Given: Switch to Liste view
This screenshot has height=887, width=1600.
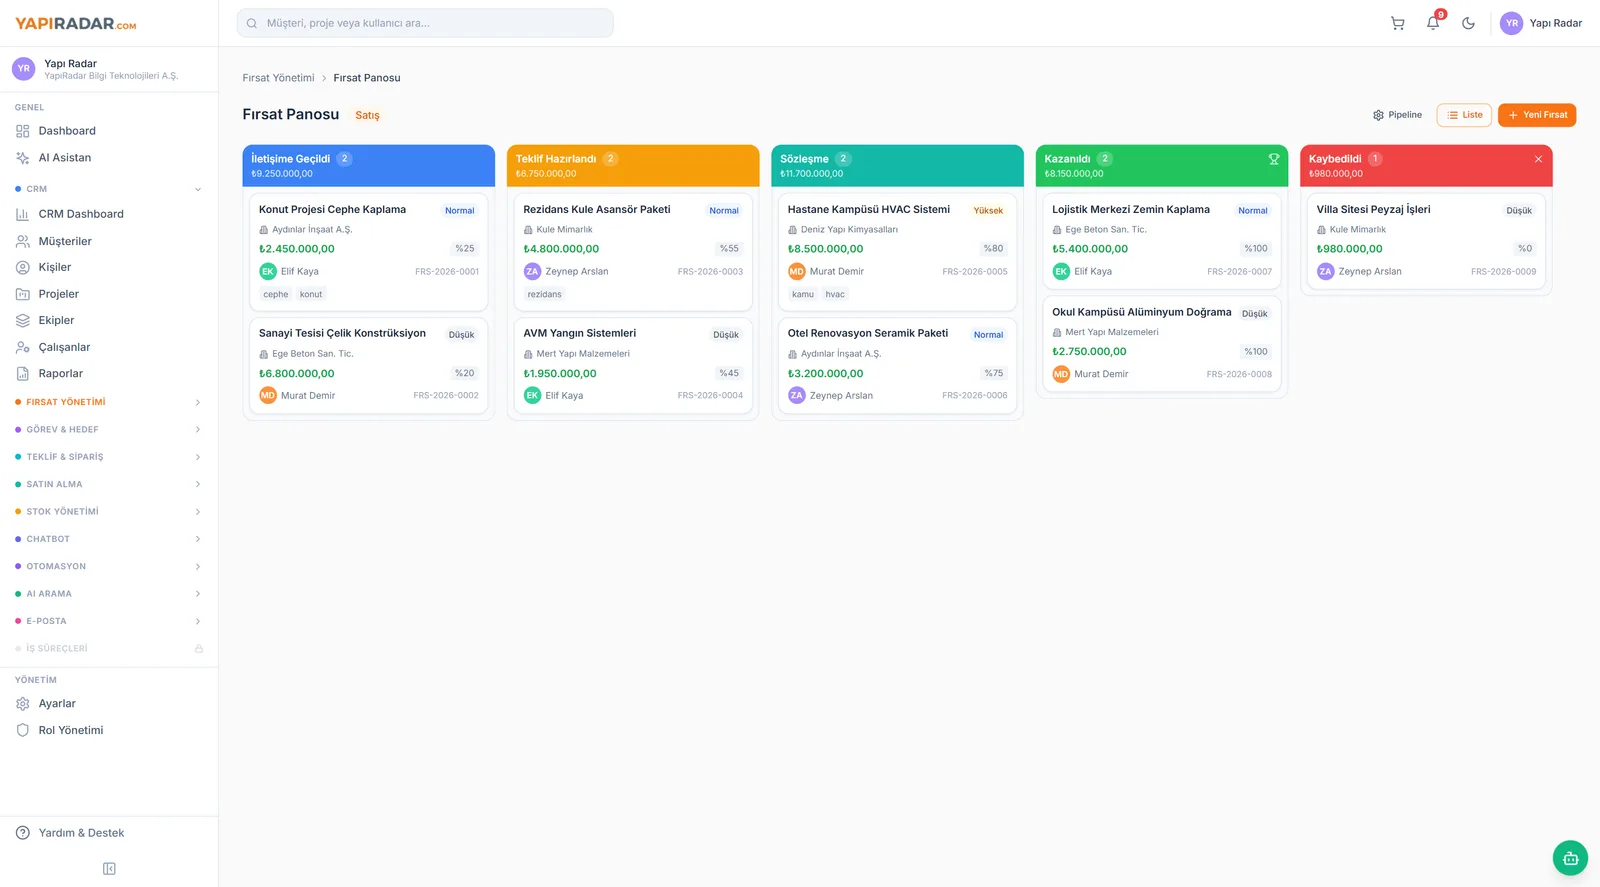Looking at the screenshot, I should coord(1464,115).
